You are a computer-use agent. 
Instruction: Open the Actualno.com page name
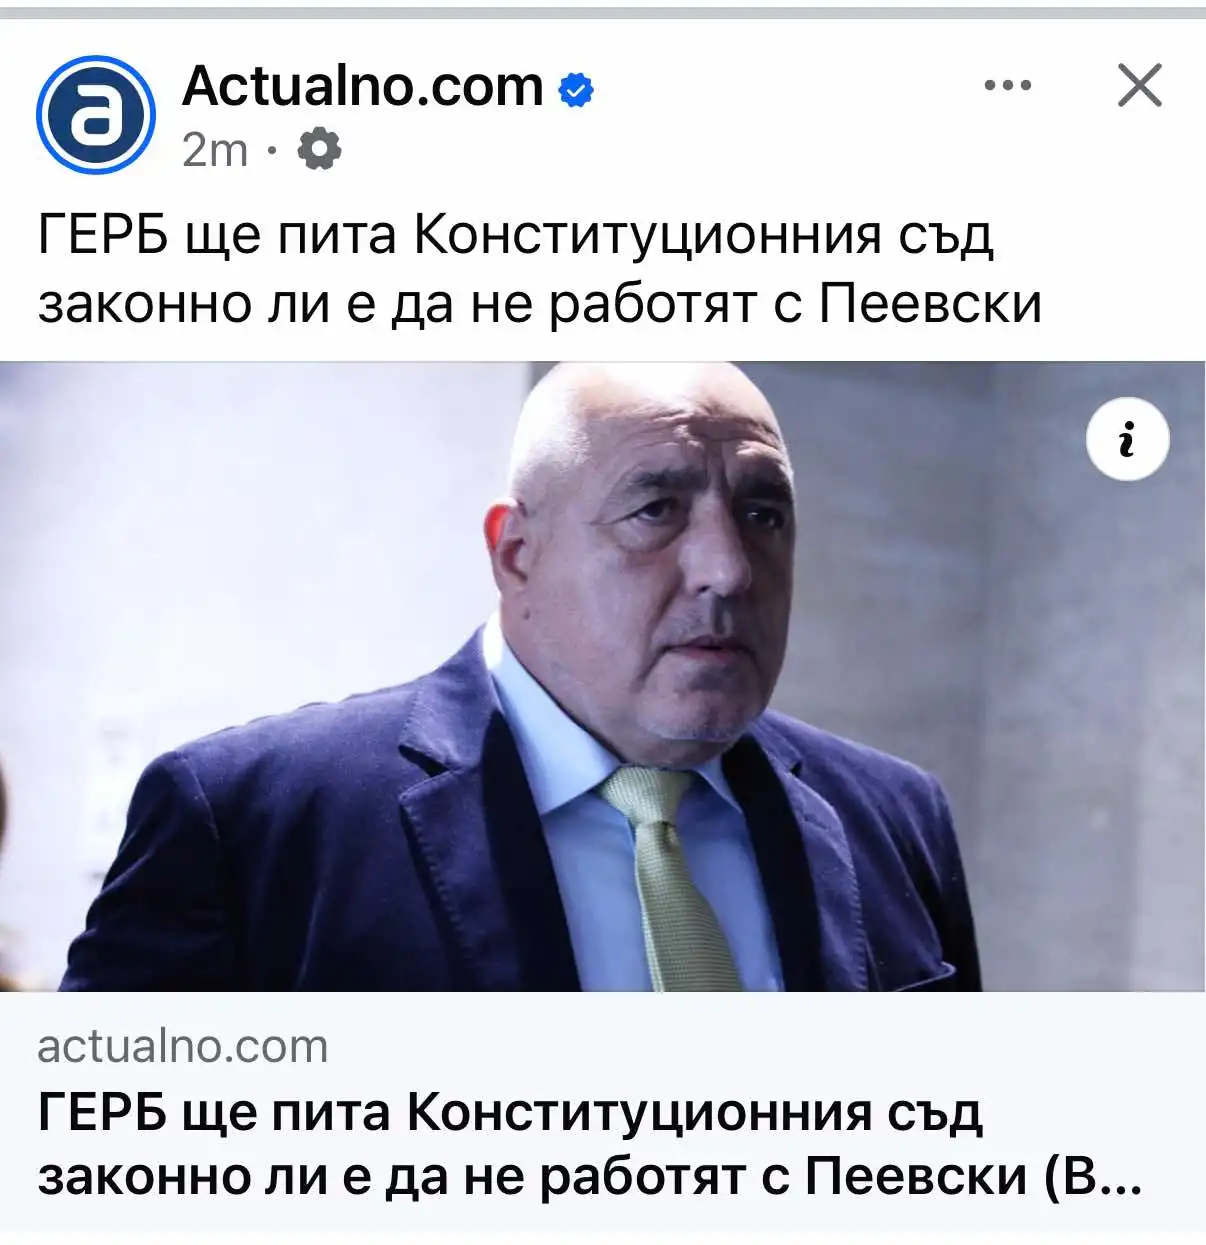tap(363, 86)
